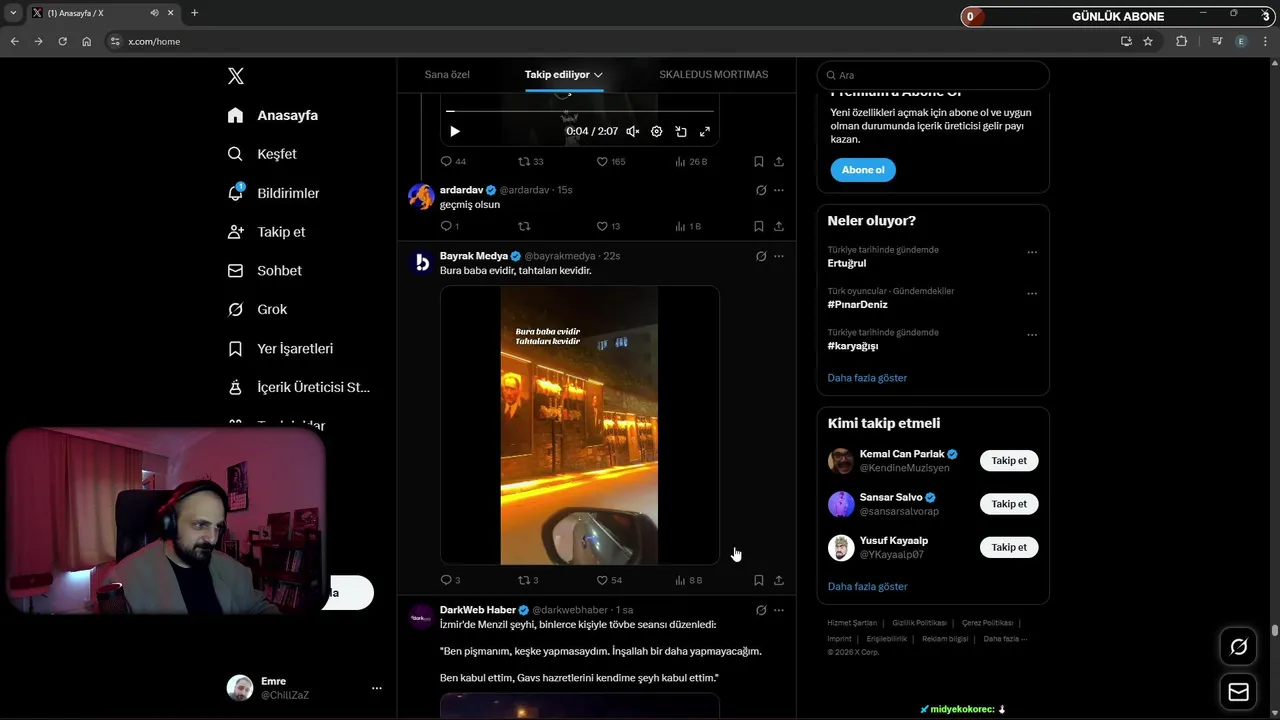Image resolution: width=1280 pixels, height=720 pixels.
Task: Open more options on ardardav post
Action: pyautogui.click(x=779, y=190)
